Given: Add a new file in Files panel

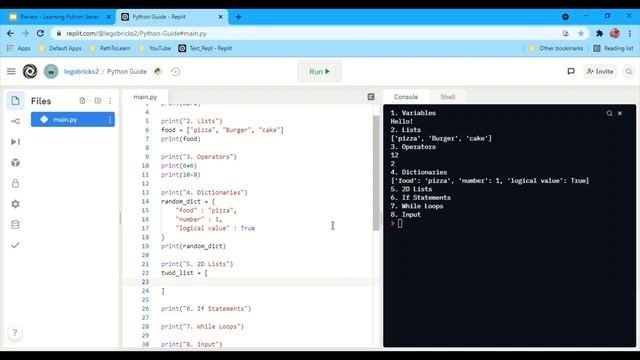Looking at the screenshot, I should tap(82, 101).
